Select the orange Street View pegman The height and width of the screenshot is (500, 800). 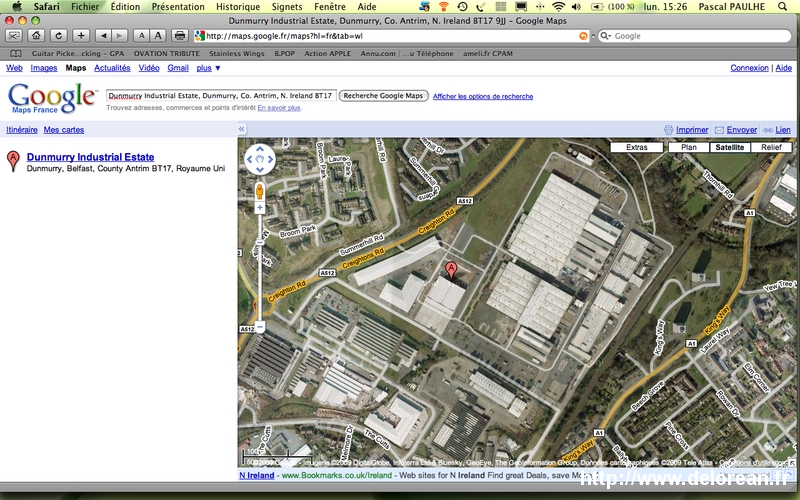260,191
